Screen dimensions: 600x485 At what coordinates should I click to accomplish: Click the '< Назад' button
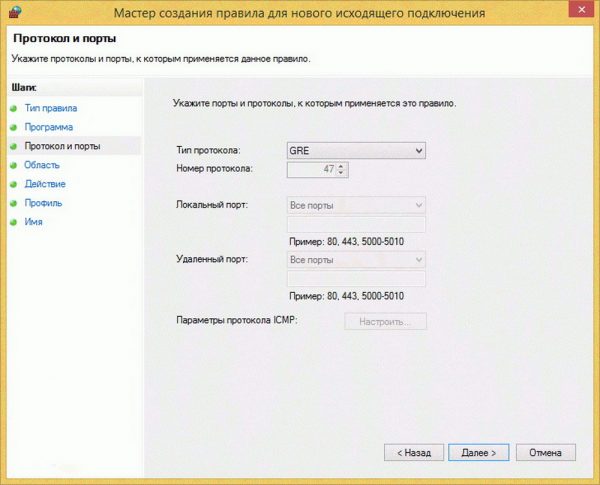[x=414, y=452]
